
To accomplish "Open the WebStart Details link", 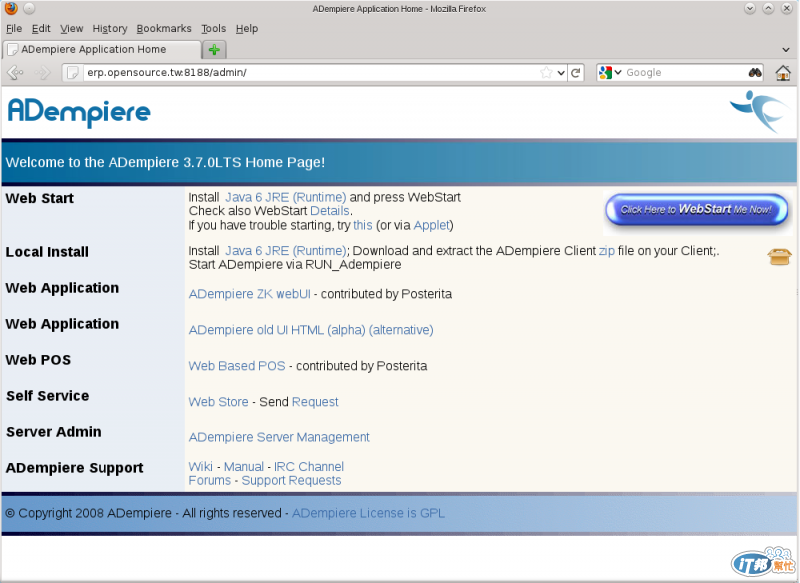I will point(330,211).
